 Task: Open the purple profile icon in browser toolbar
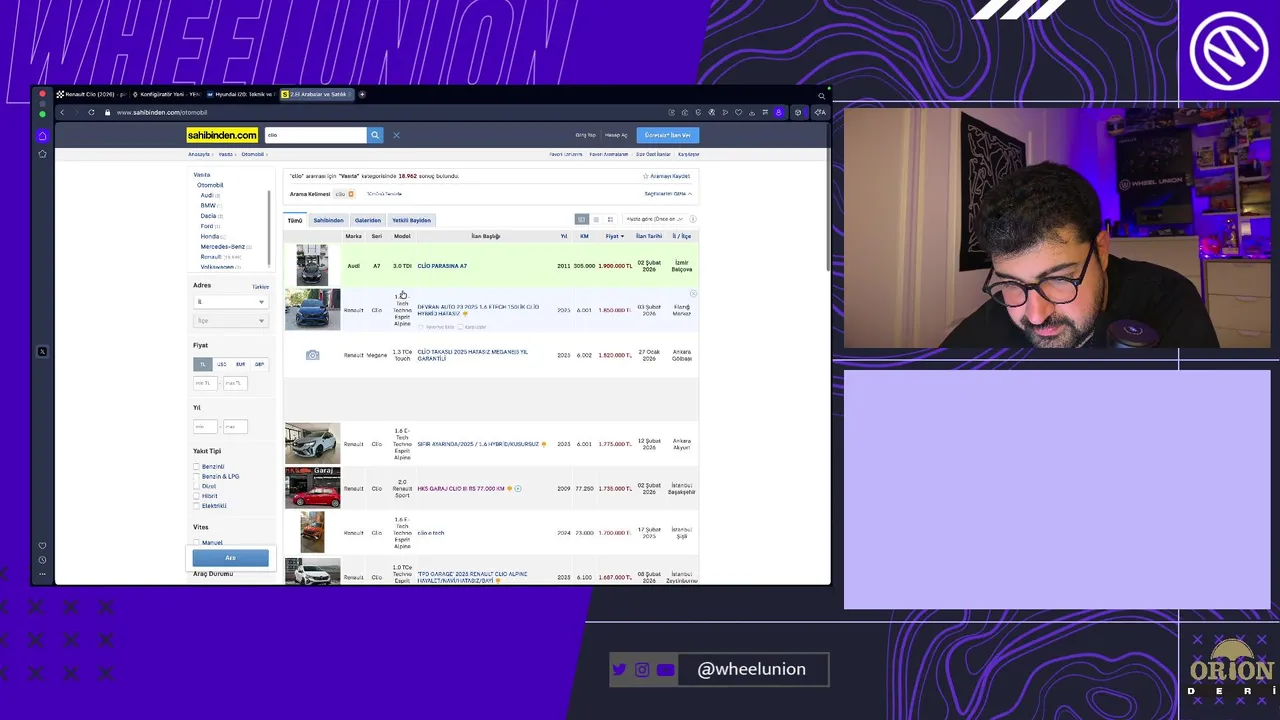779,112
